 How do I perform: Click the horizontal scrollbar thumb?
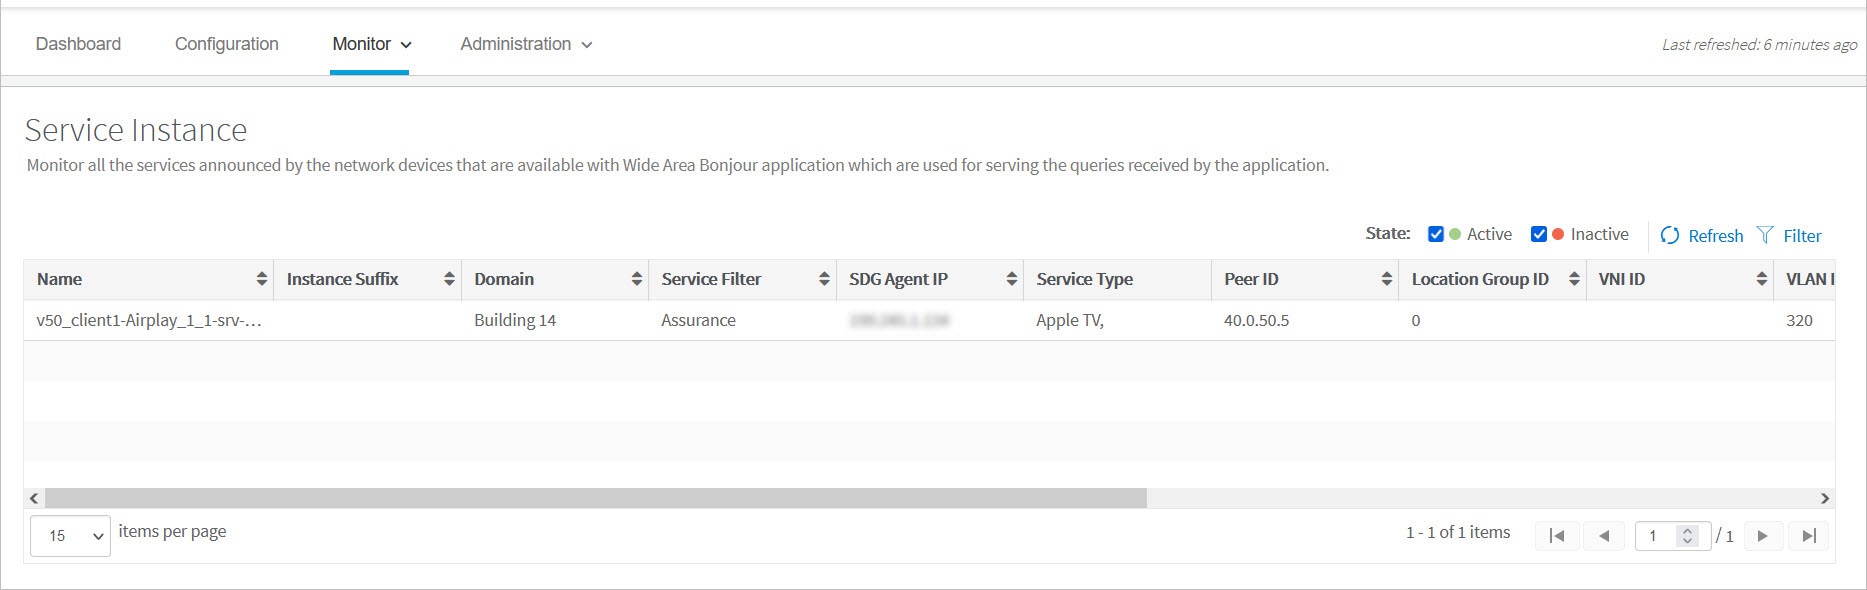tap(596, 498)
